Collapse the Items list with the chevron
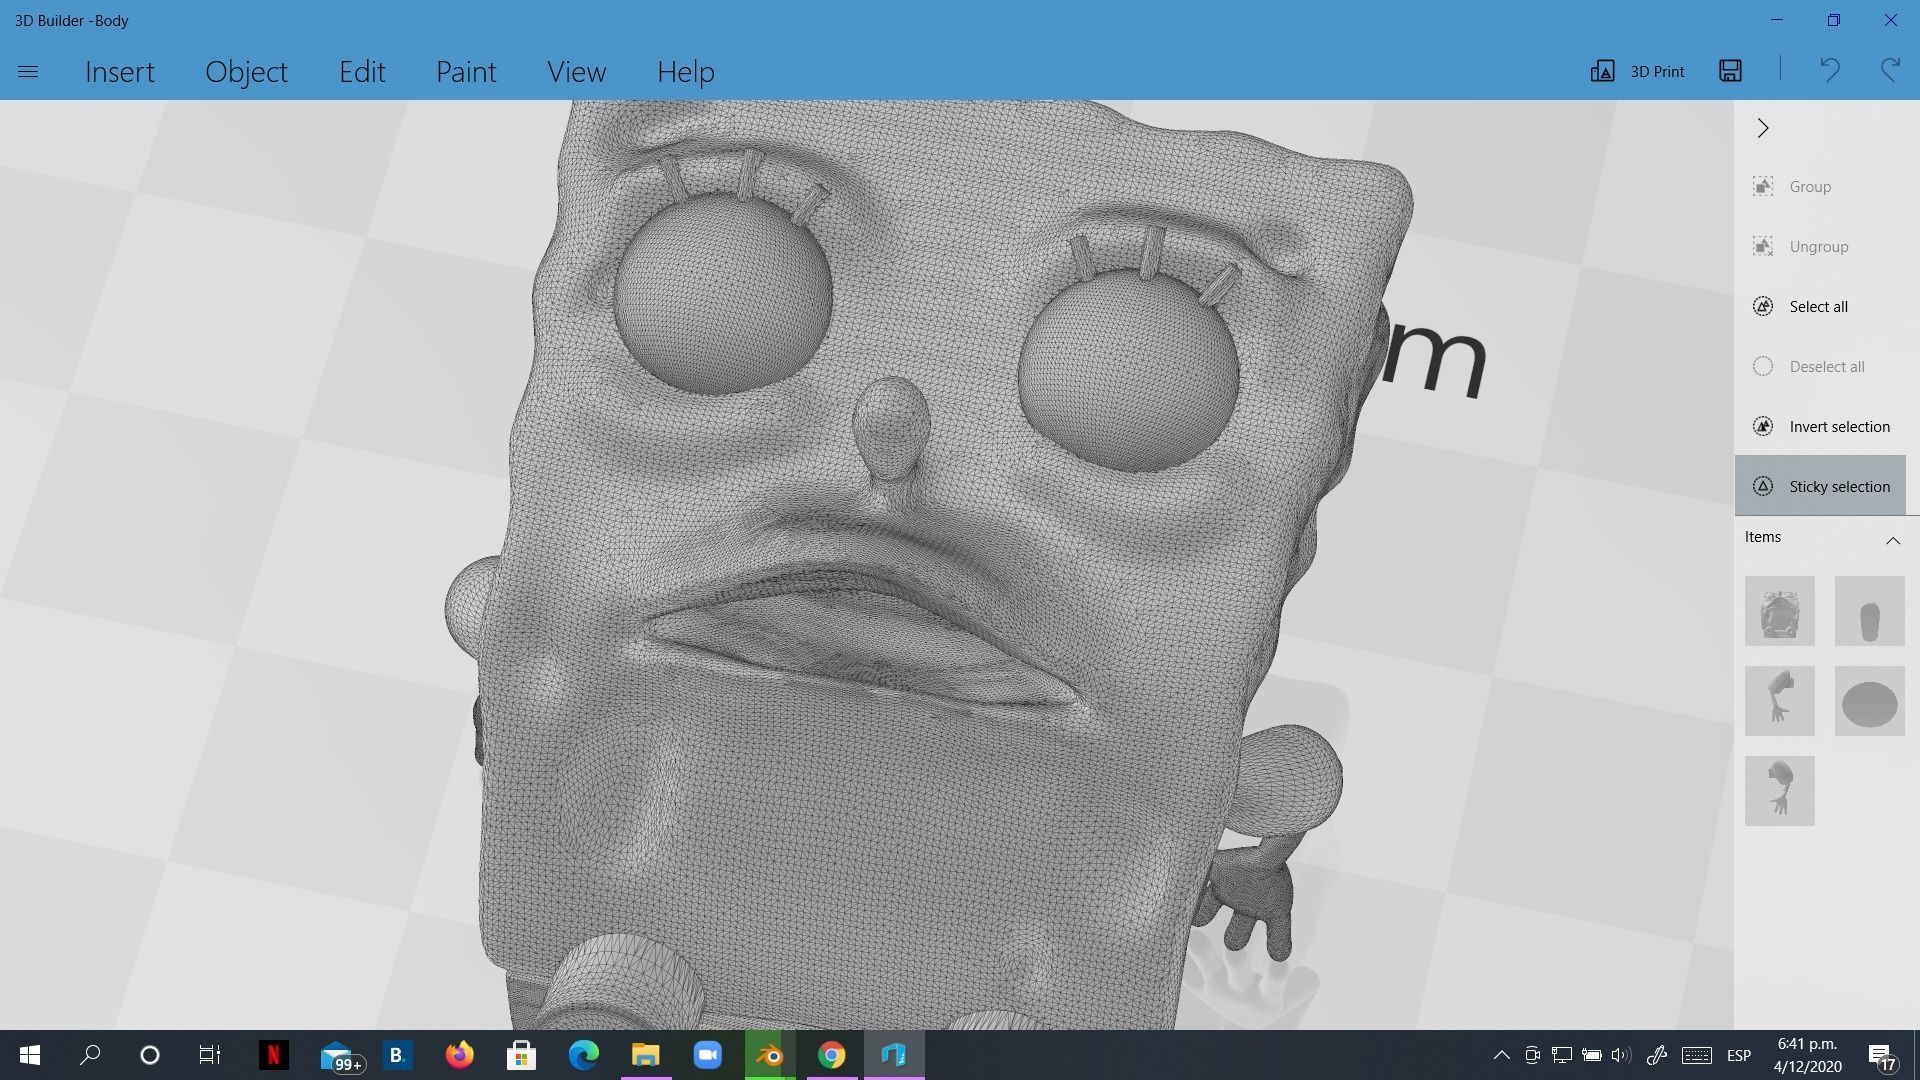Image resolution: width=1920 pixels, height=1080 pixels. click(1893, 540)
